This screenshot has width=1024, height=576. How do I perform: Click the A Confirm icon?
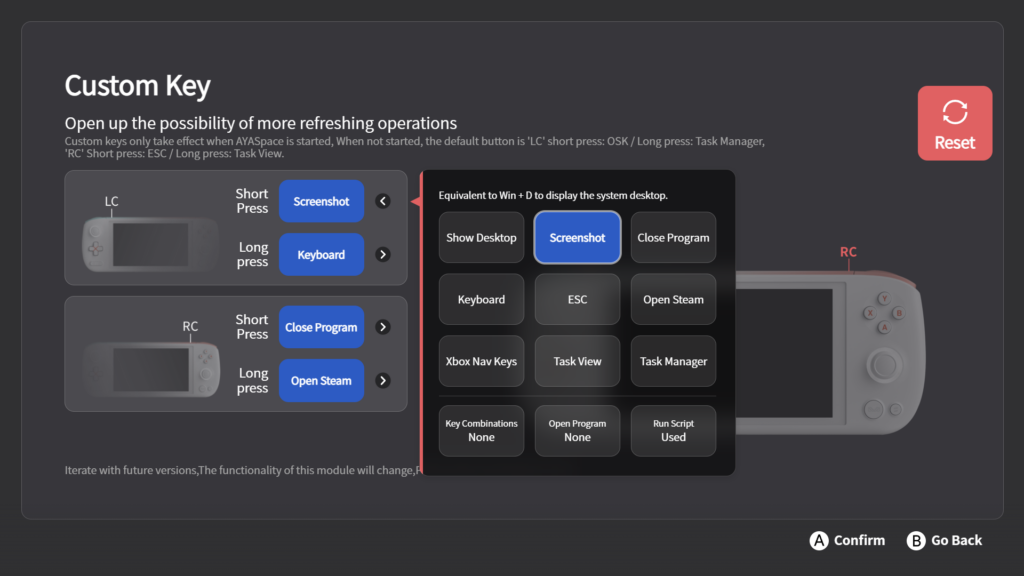pyautogui.click(x=819, y=541)
